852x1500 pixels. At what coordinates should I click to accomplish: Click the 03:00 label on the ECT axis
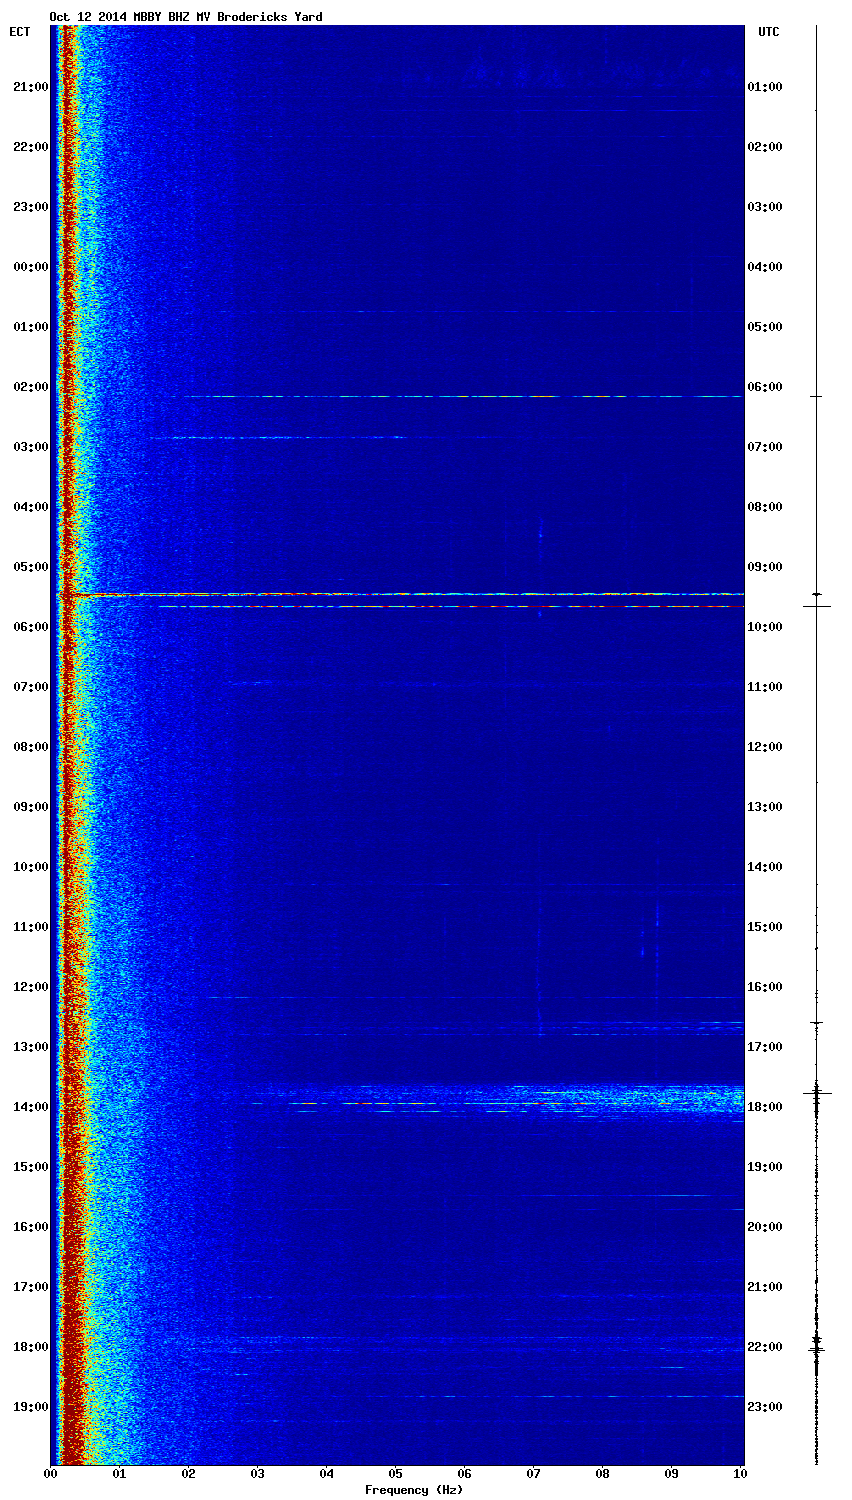30,447
